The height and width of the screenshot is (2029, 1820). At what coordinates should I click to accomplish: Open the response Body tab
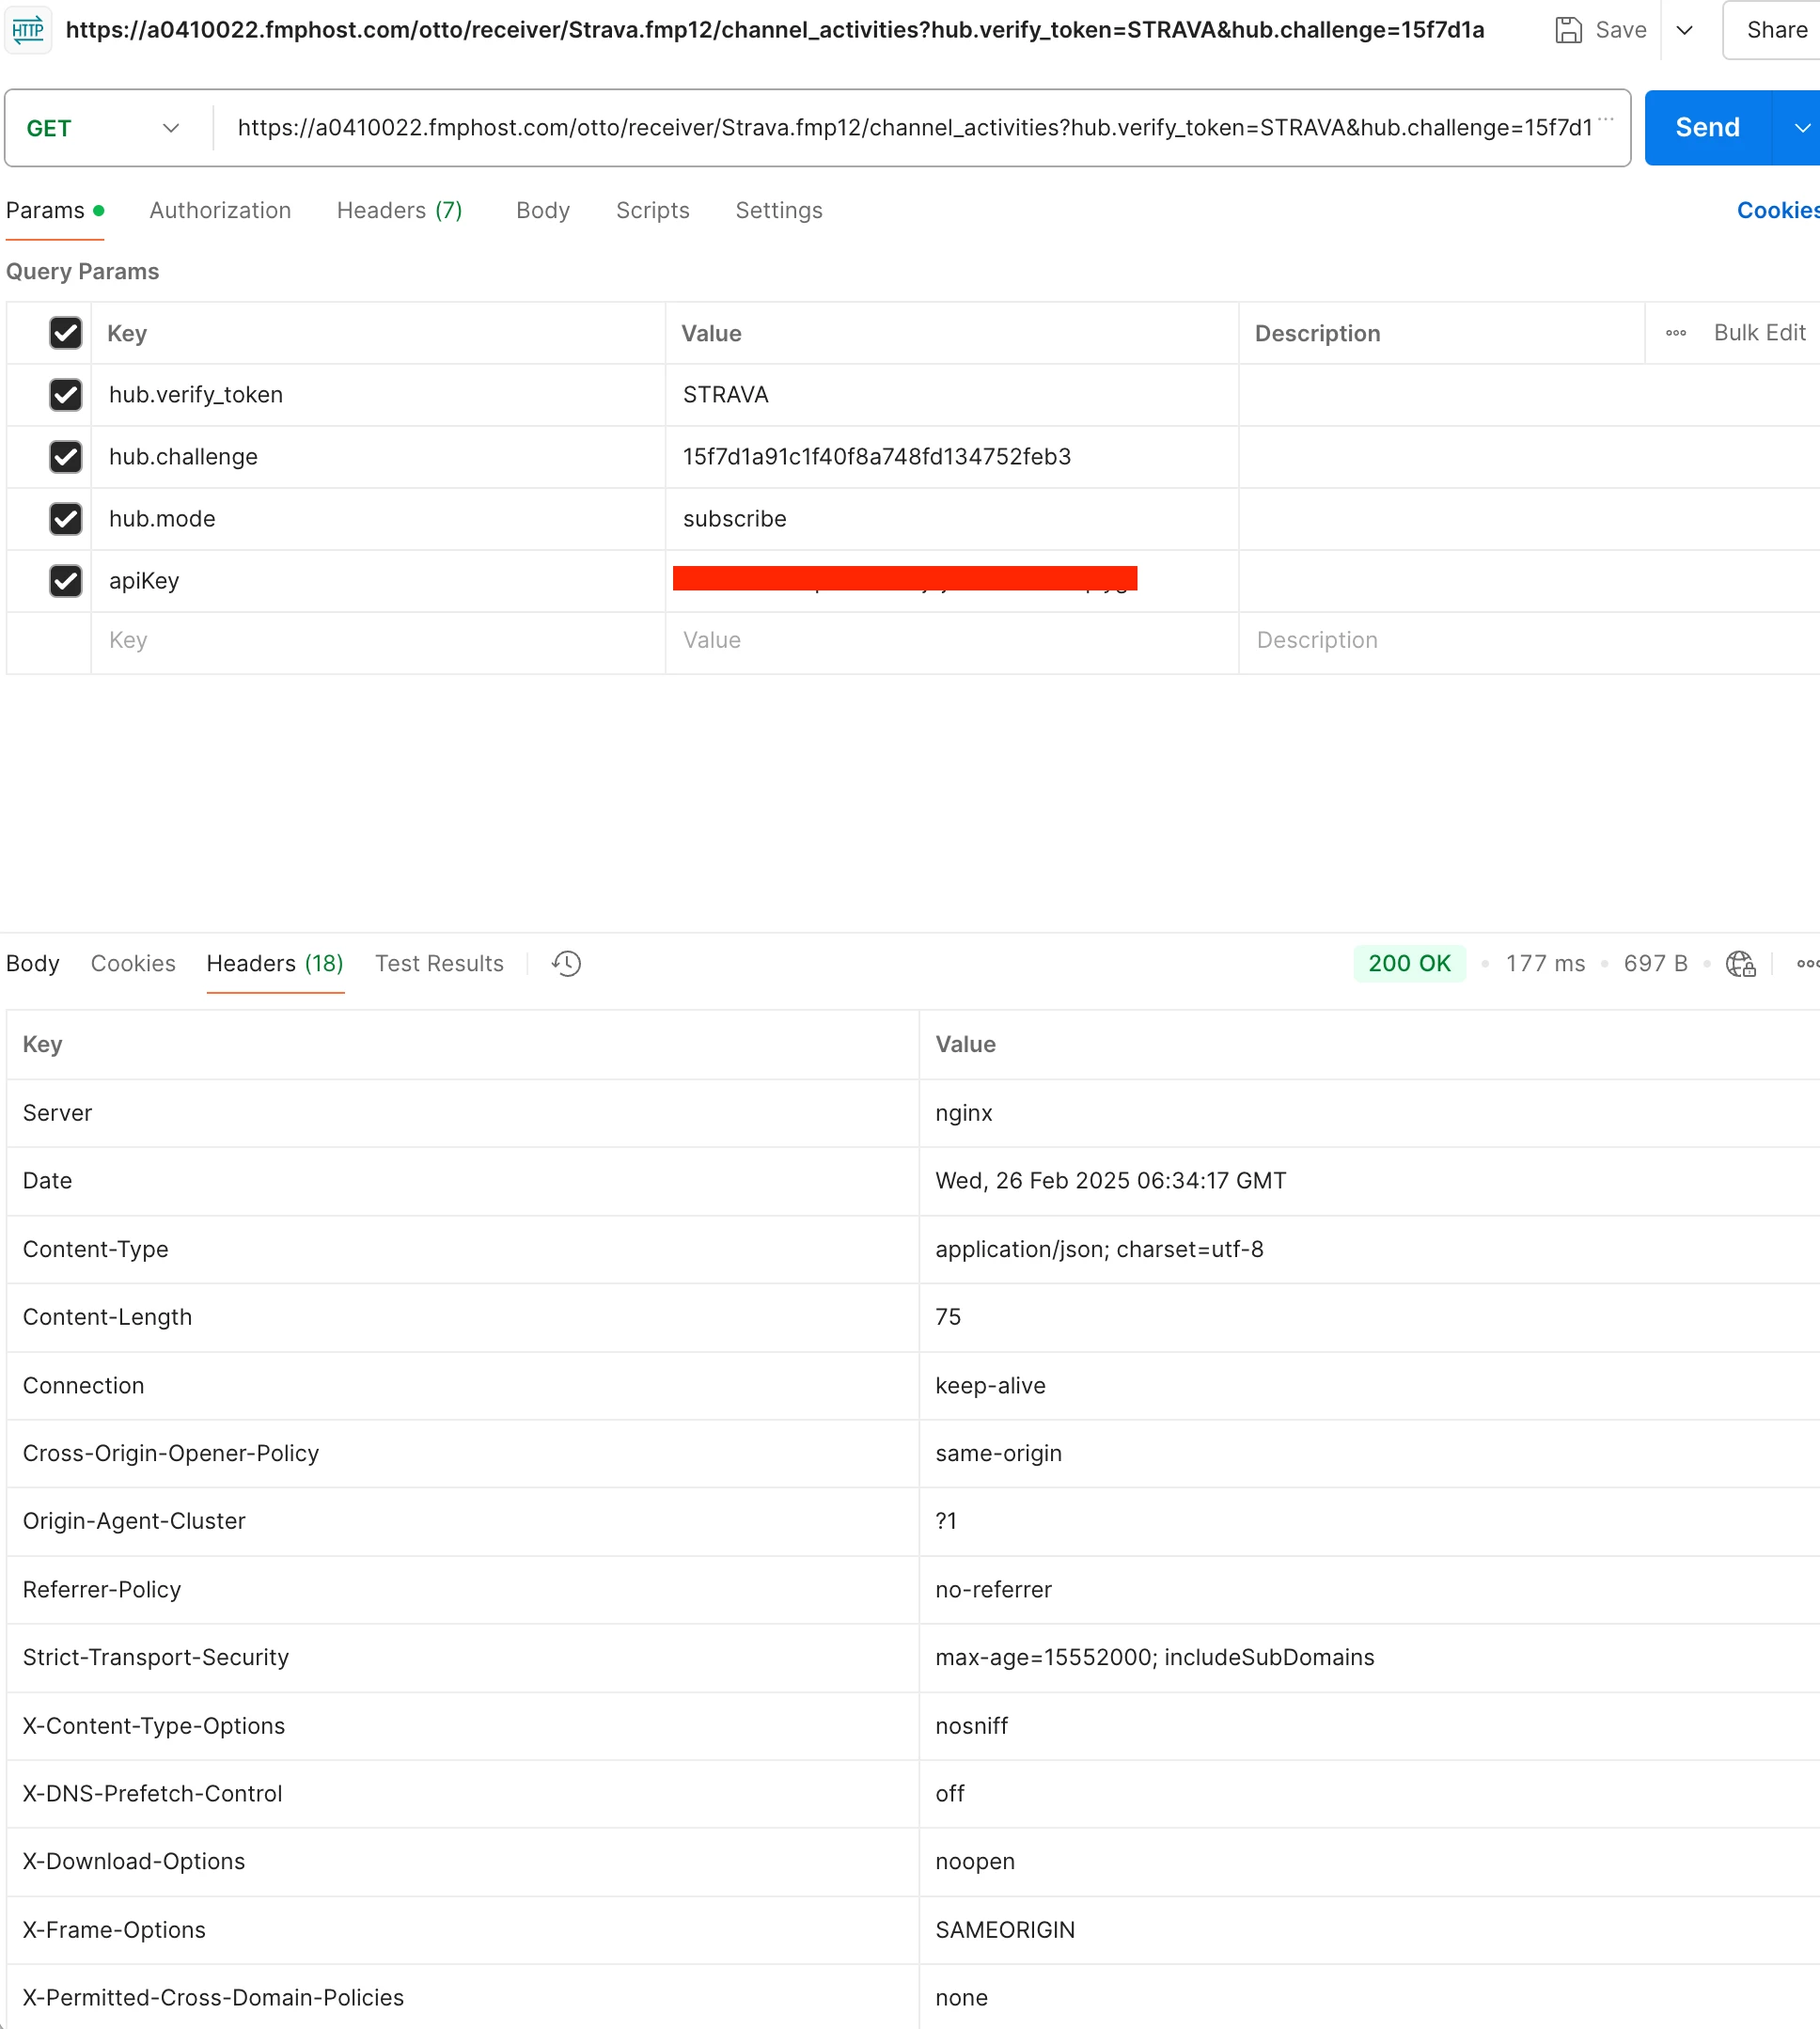pos(33,963)
